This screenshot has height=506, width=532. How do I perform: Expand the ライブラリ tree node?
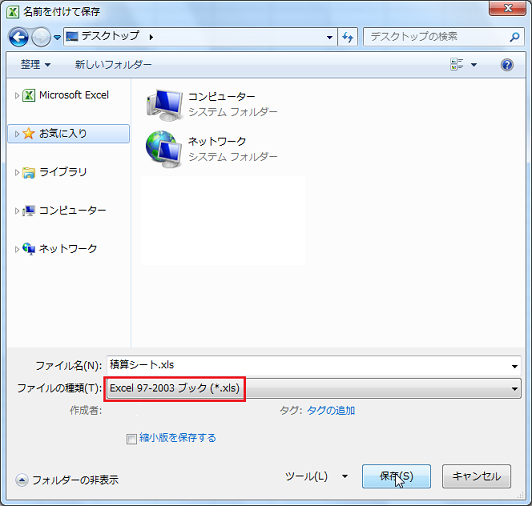pos(17,172)
